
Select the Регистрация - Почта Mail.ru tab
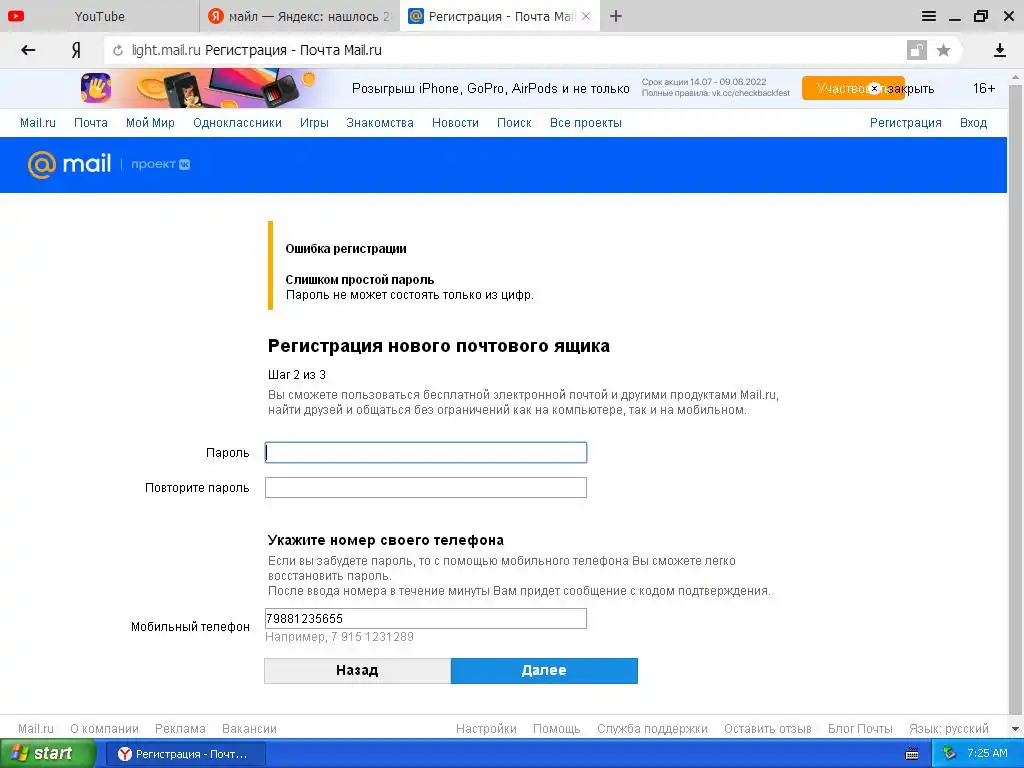coord(500,16)
